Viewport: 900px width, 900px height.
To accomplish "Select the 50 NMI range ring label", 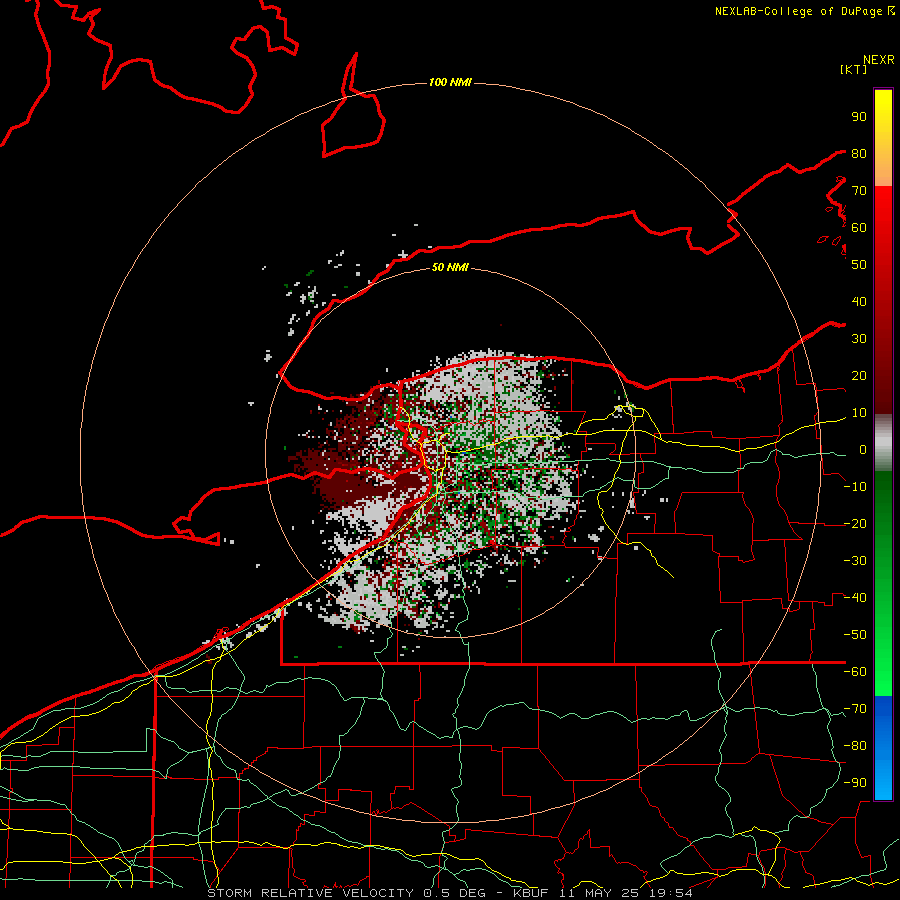I will coord(450,267).
